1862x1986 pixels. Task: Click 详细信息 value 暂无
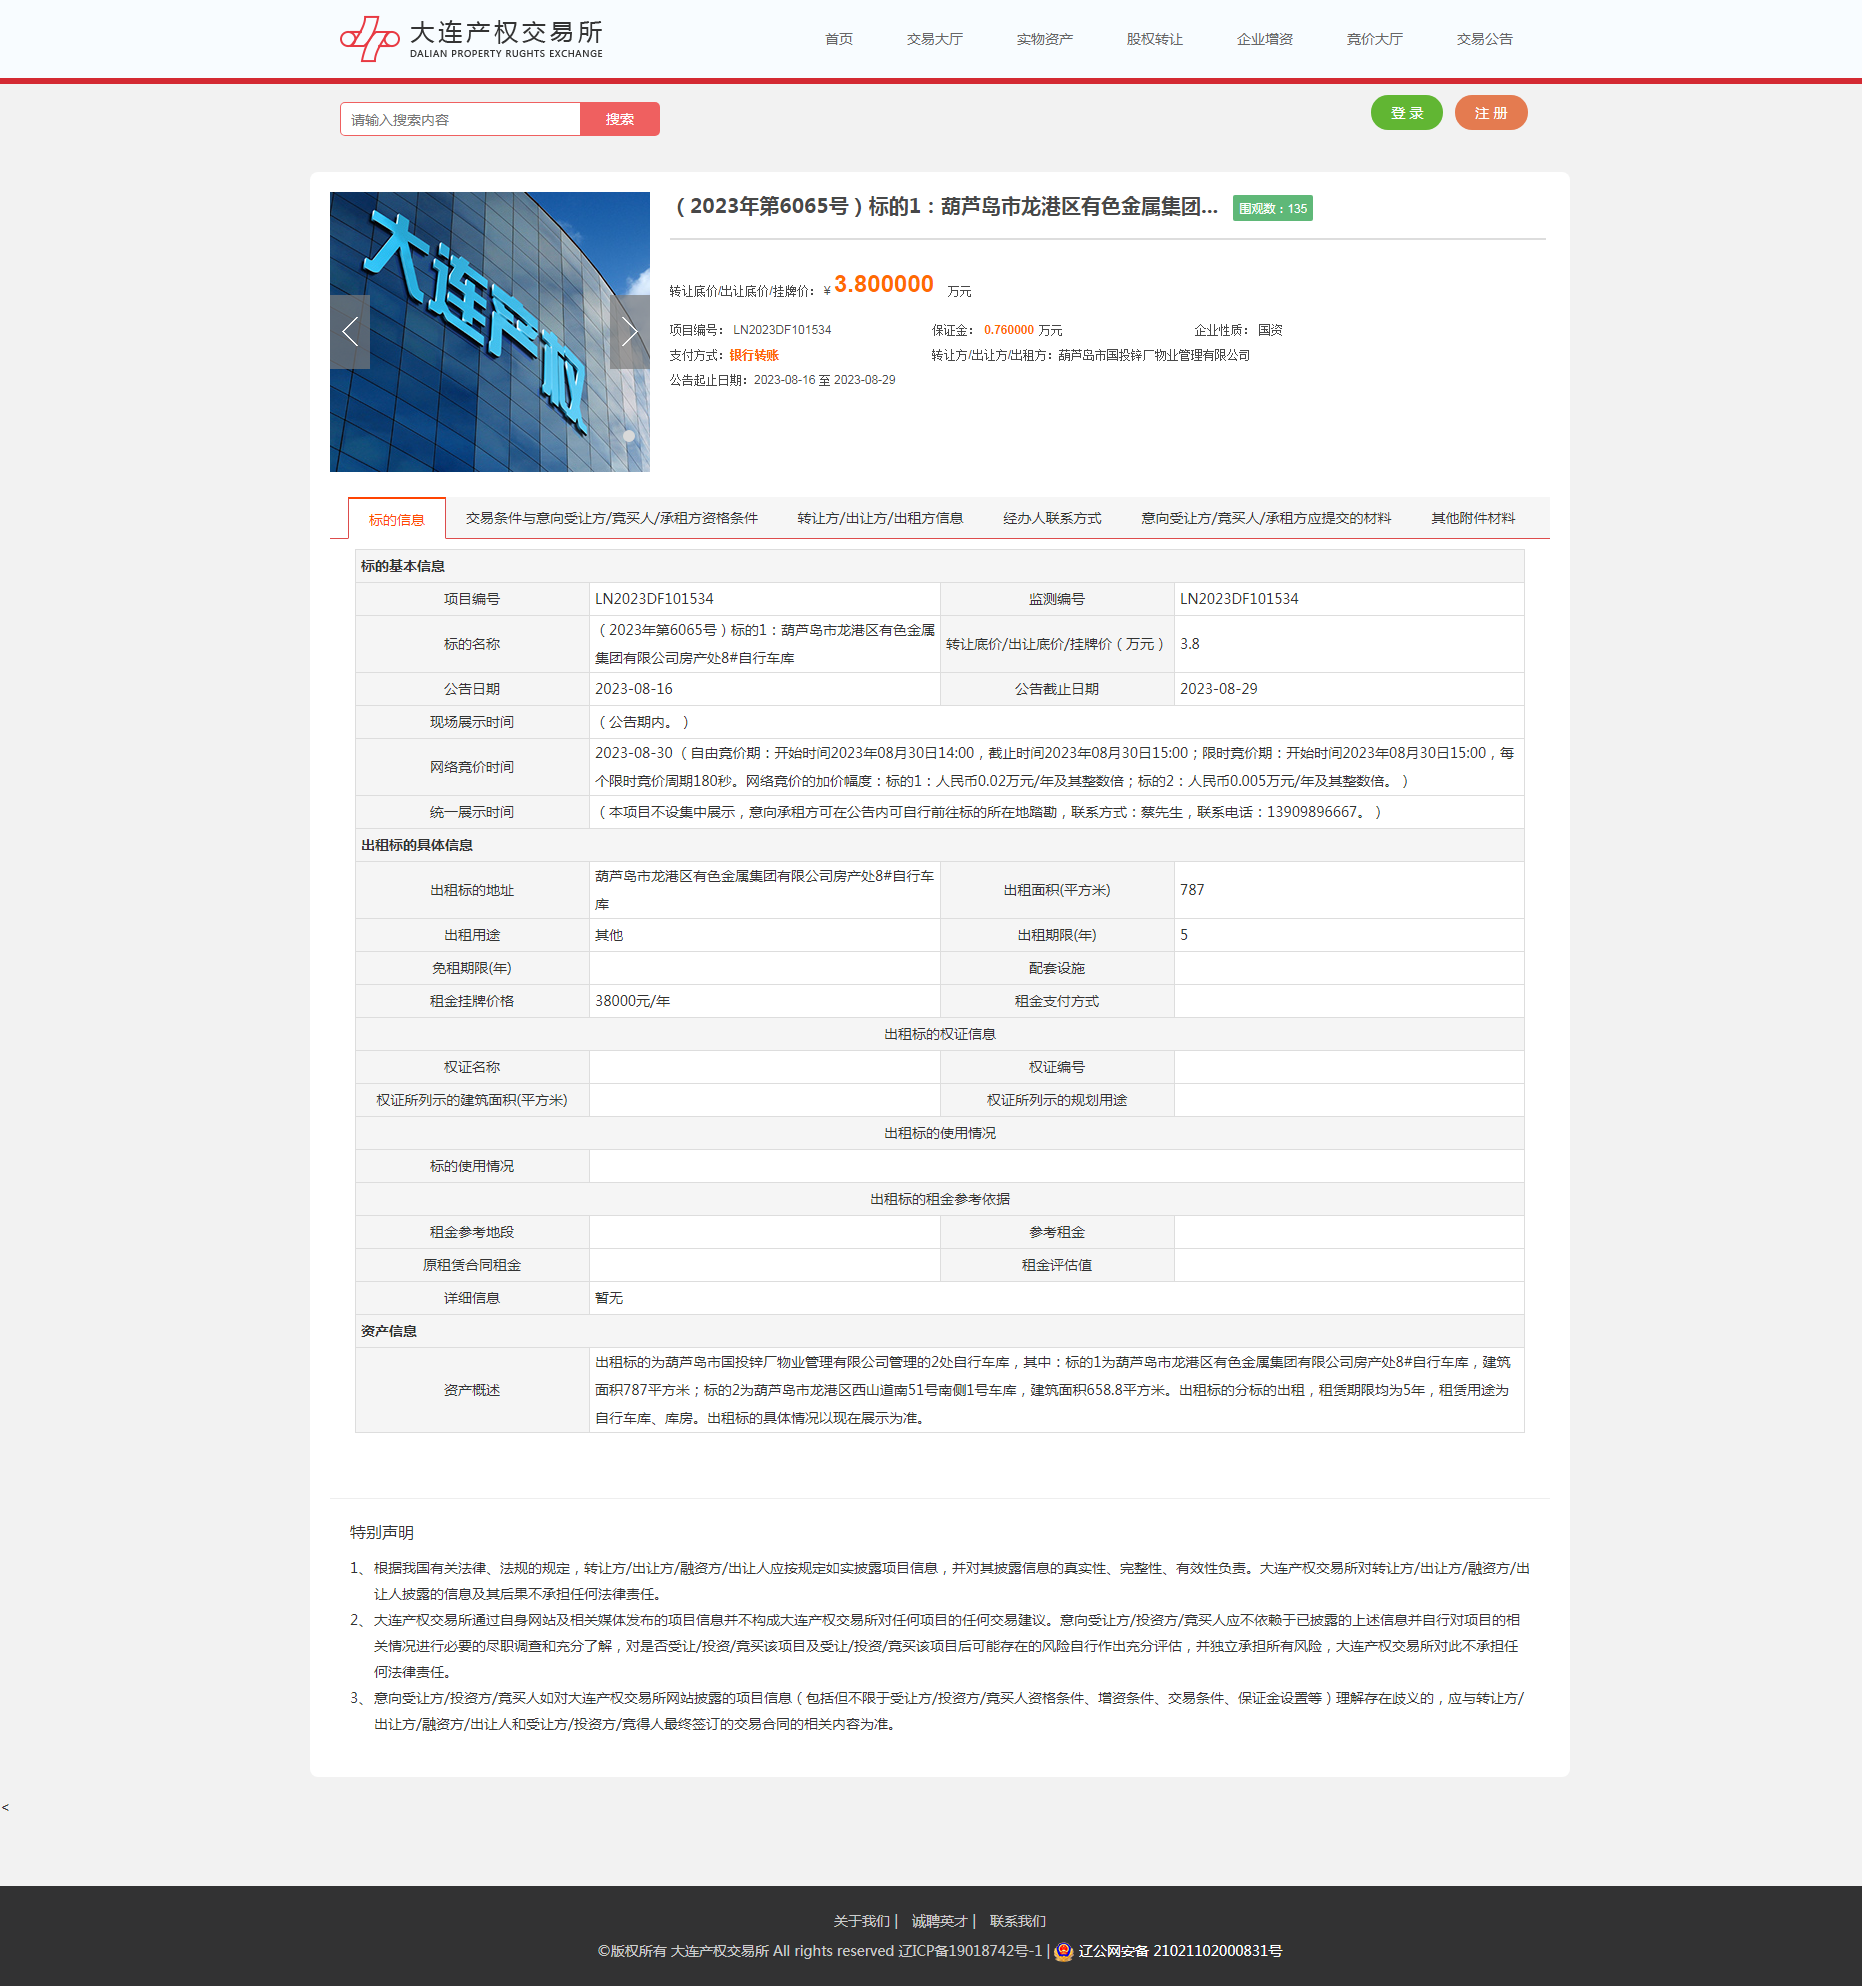click(609, 1298)
